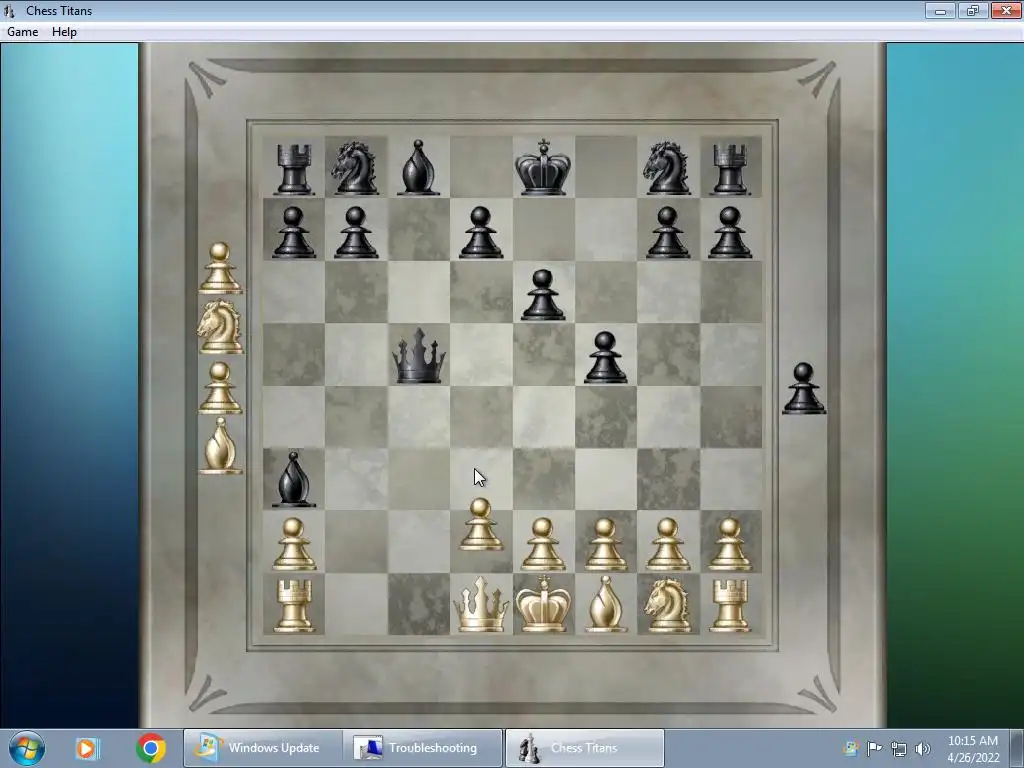1024x768 pixels.
Task: Click the black pawn on a7
Action: click(x=293, y=232)
